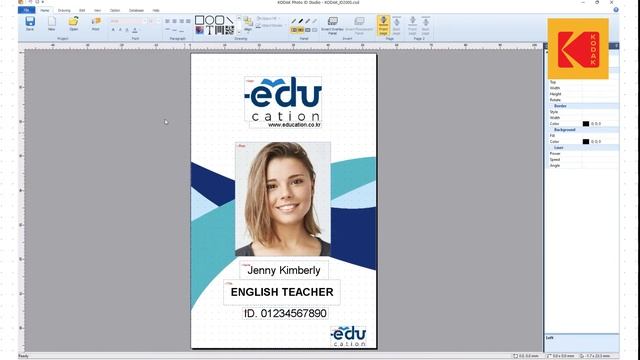Click the Rotate property value field

(x=600, y=100)
